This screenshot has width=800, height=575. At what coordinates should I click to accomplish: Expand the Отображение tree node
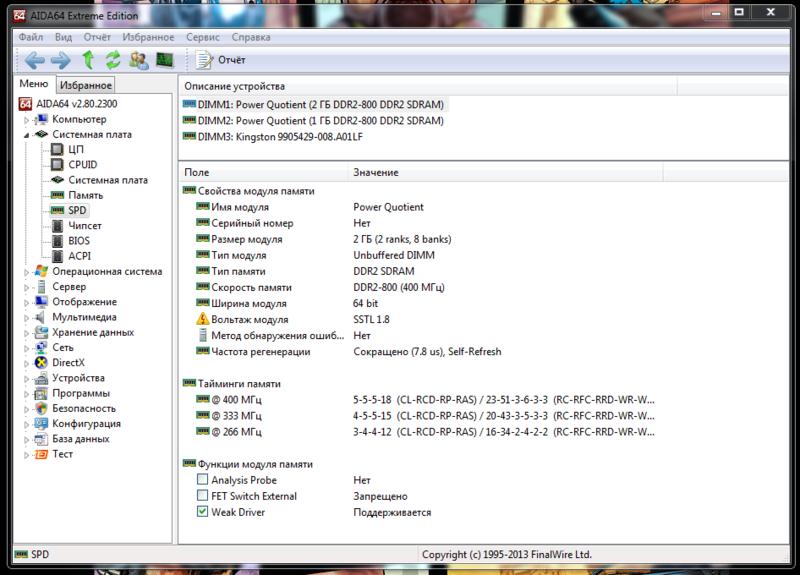(x=27, y=303)
